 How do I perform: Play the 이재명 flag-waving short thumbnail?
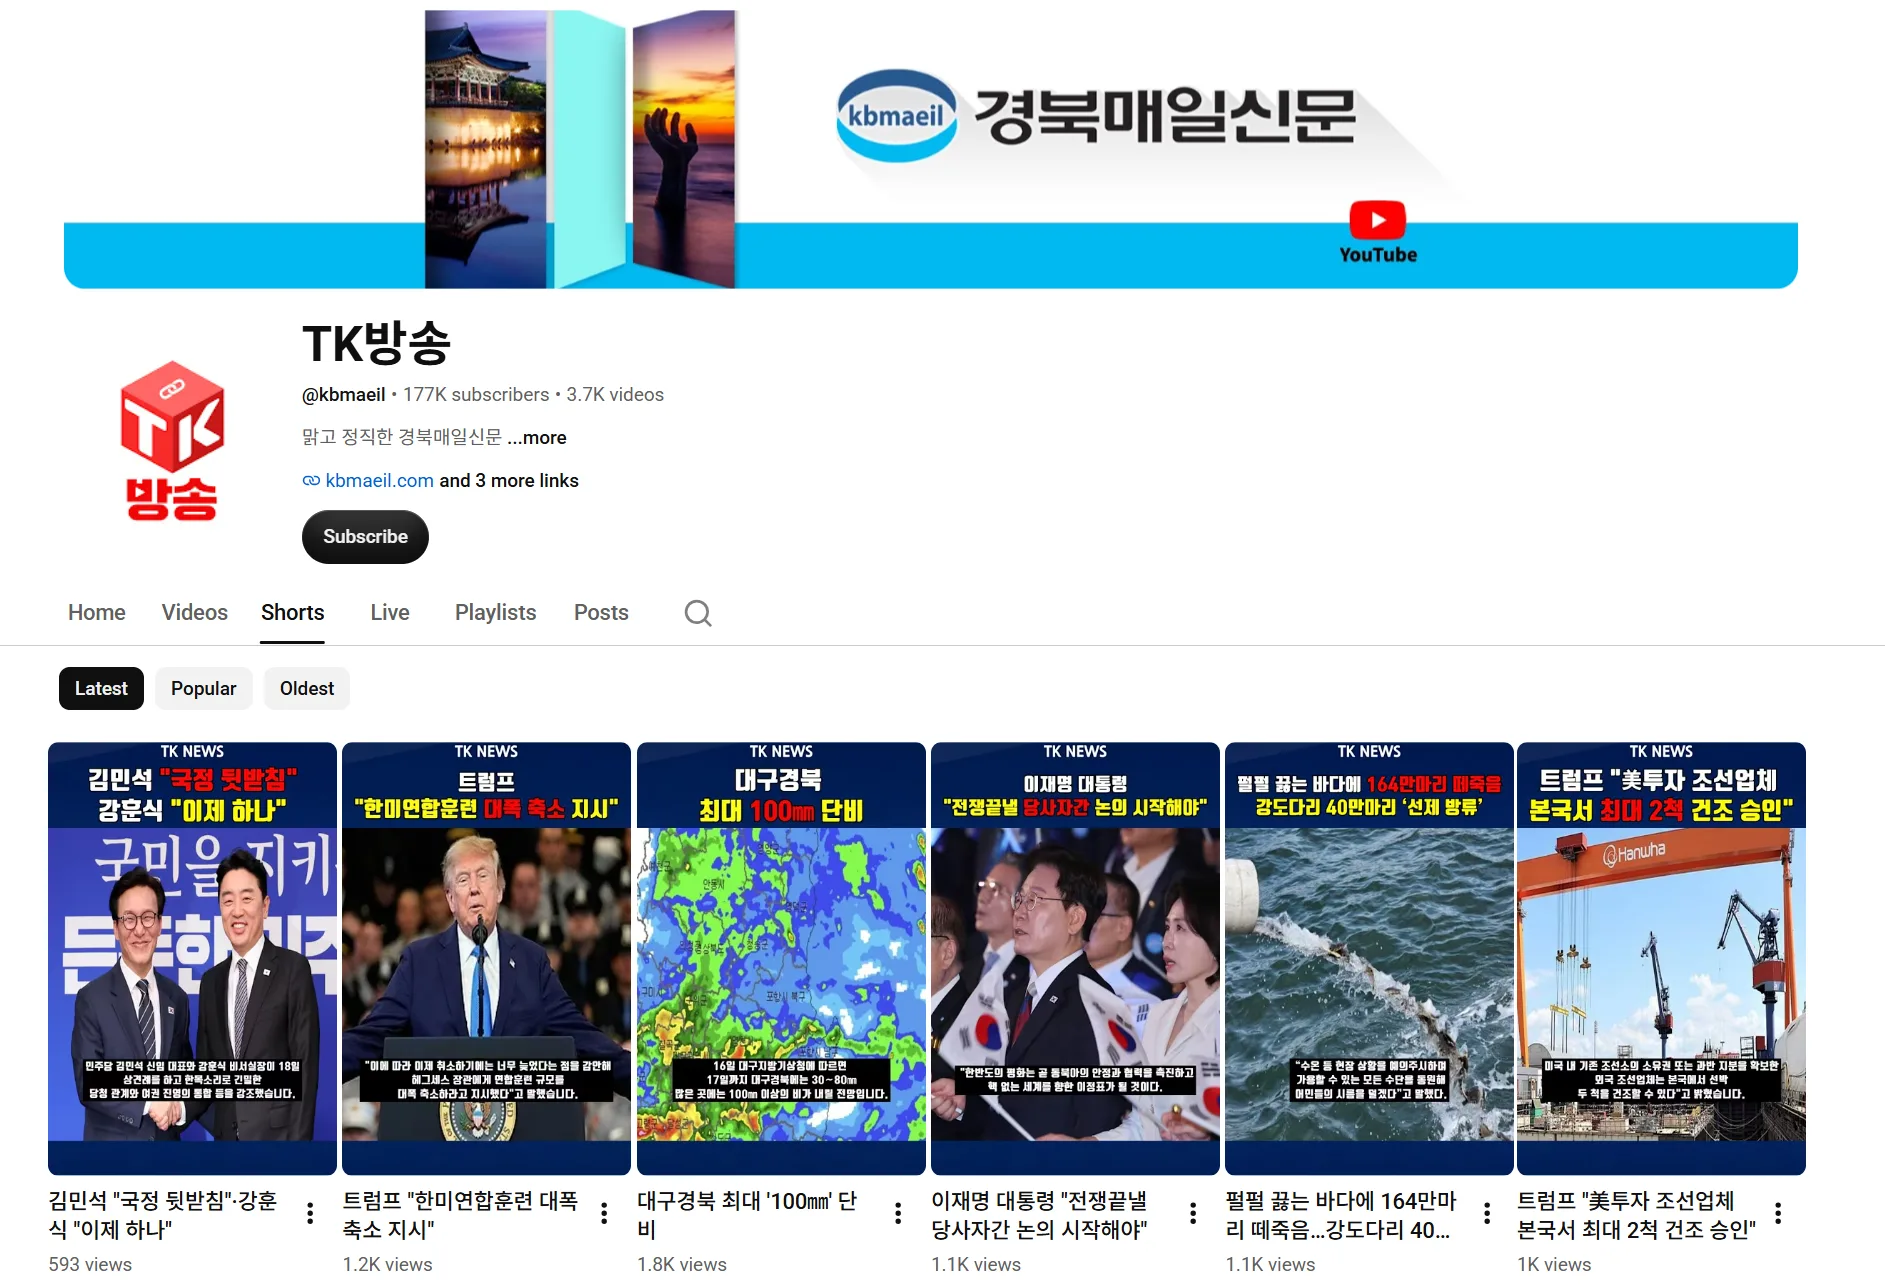coord(1075,958)
